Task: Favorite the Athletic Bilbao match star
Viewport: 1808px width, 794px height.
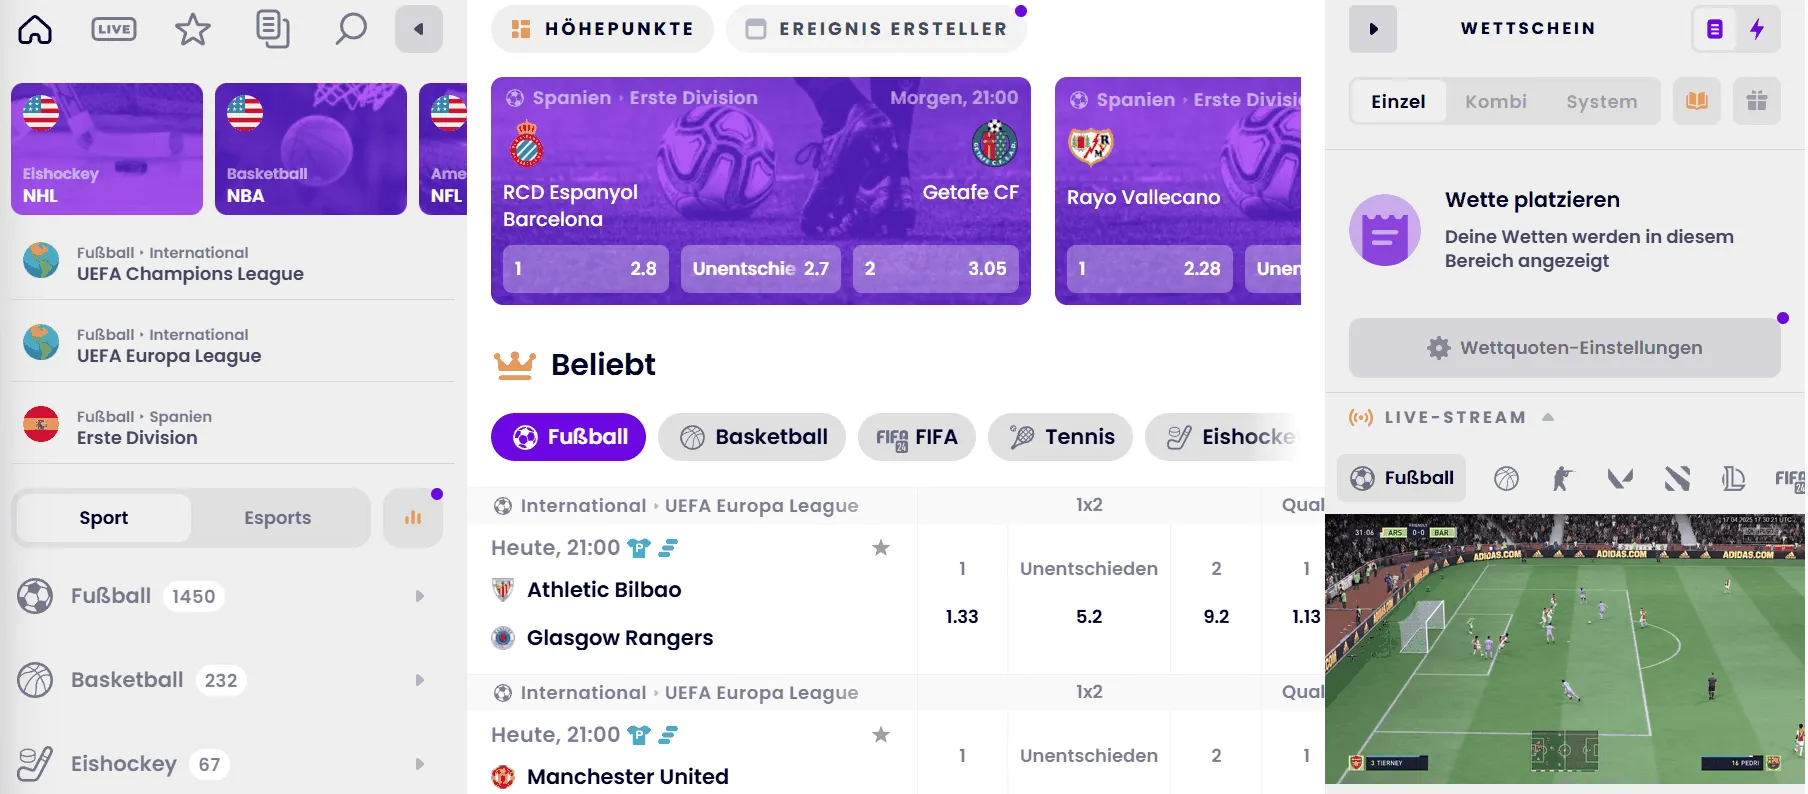Action: [x=881, y=548]
